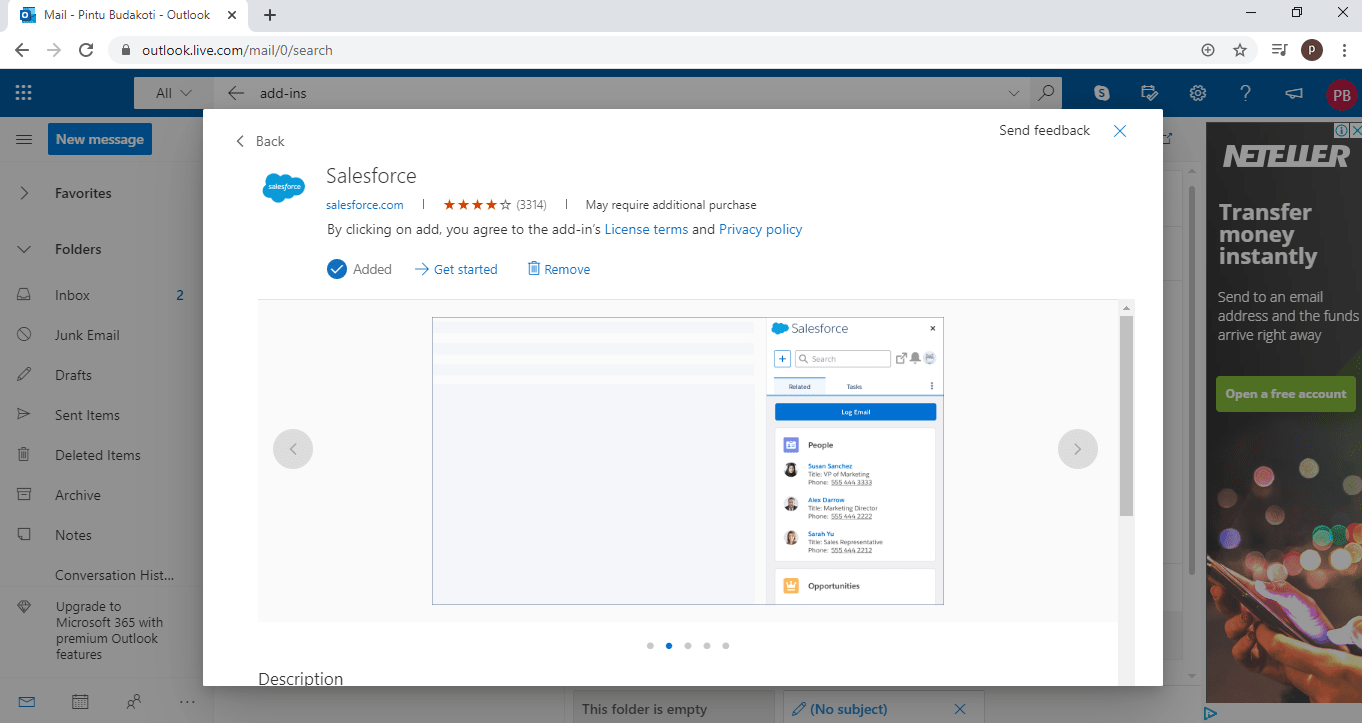Click the megaphone What's new icon
Screen dimensions: 1362x723
pos(1293,93)
